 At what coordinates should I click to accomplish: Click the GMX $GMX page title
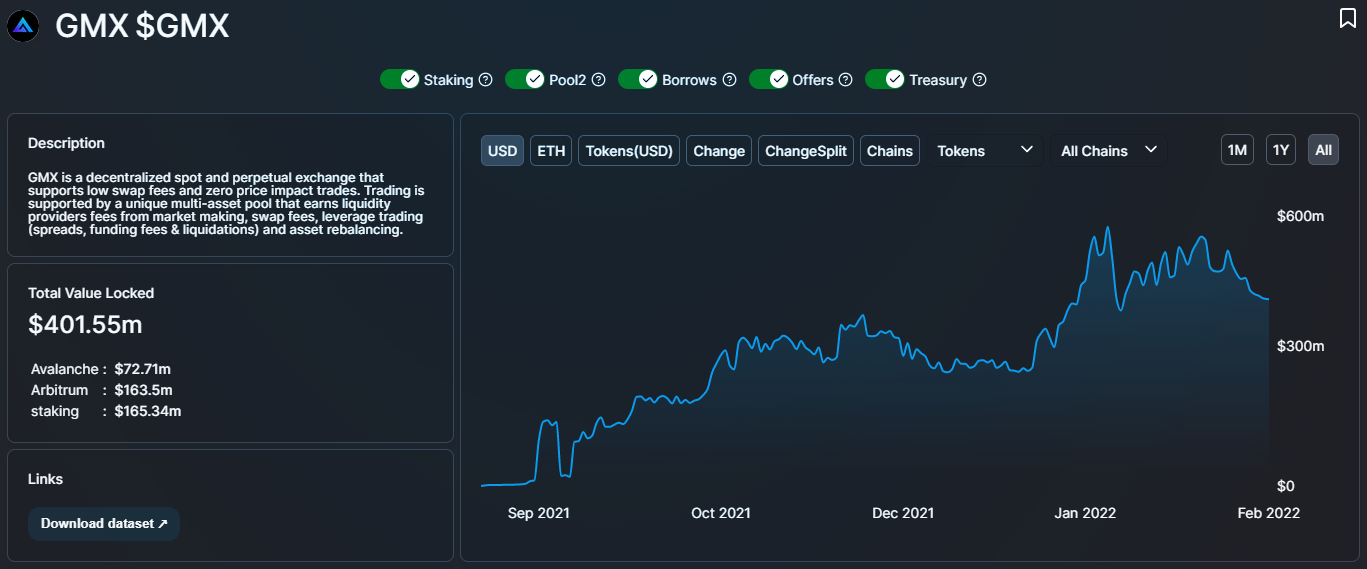point(142,27)
